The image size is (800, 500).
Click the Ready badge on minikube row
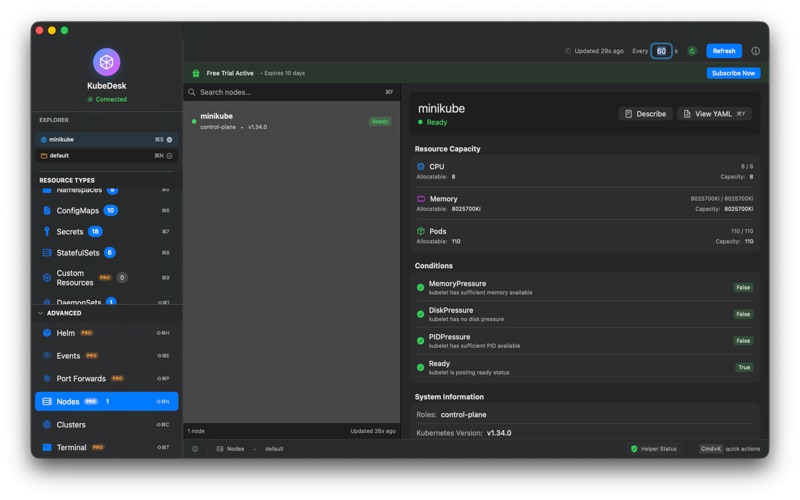click(x=380, y=121)
